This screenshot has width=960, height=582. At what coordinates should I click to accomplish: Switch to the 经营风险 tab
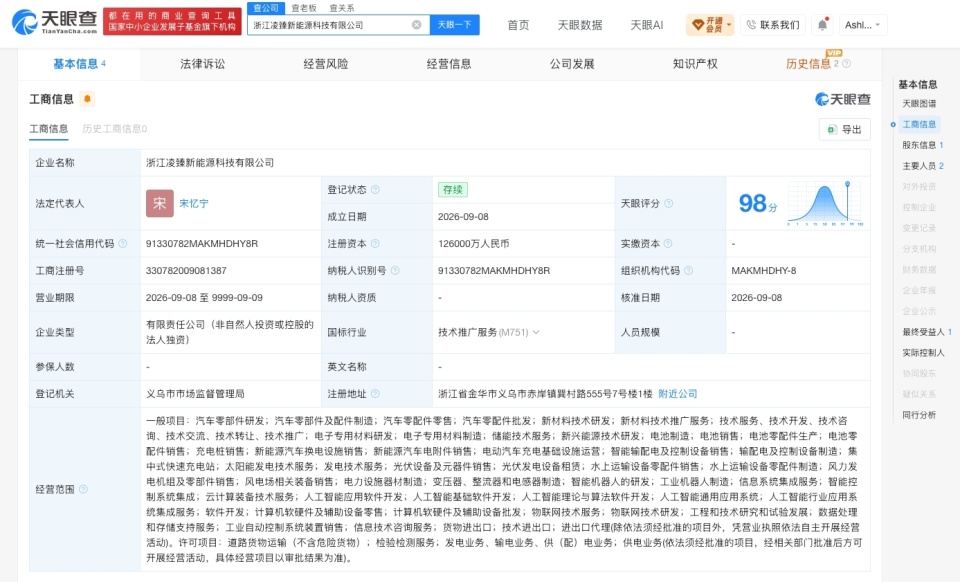coord(326,64)
